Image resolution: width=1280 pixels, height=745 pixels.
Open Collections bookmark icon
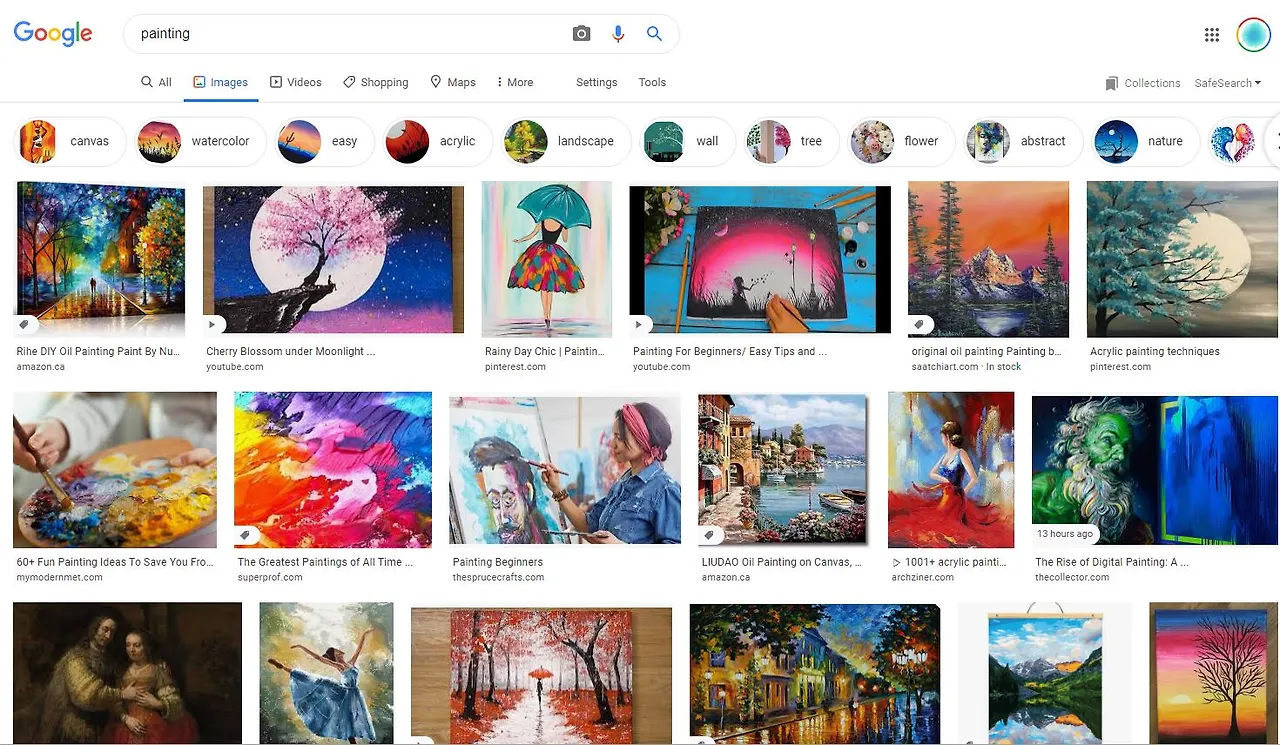click(x=1111, y=83)
